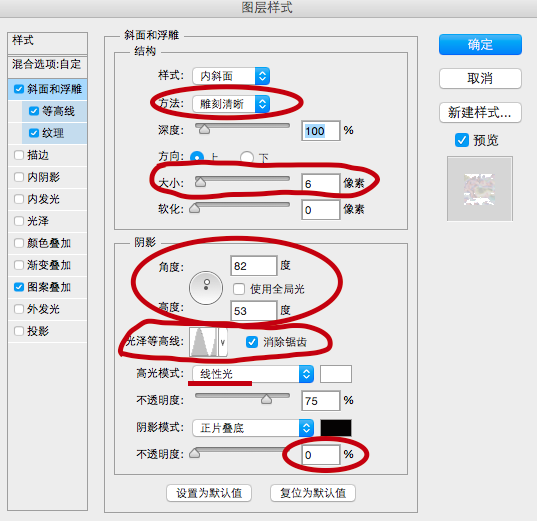Click highlight opacity field 75
This screenshot has height=521, width=537.
pyautogui.click(x=321, y=400)
